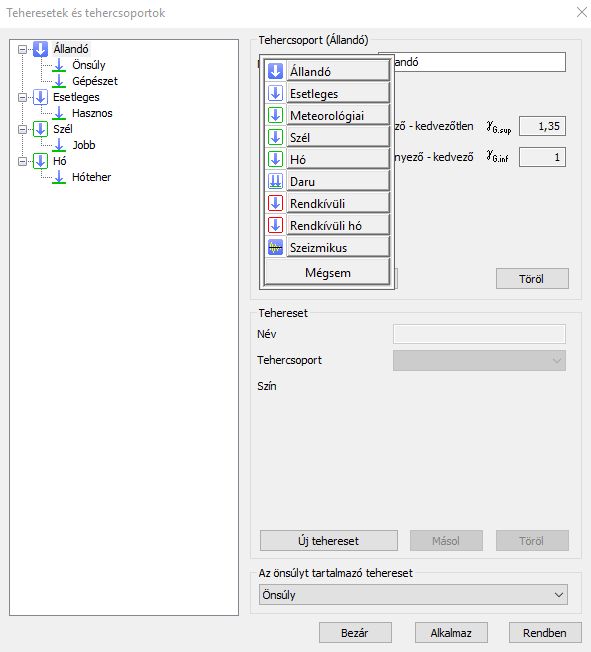591x652 pixels.
Task: Click the γG.sup field showing 1,35
Action: (542, 126)
